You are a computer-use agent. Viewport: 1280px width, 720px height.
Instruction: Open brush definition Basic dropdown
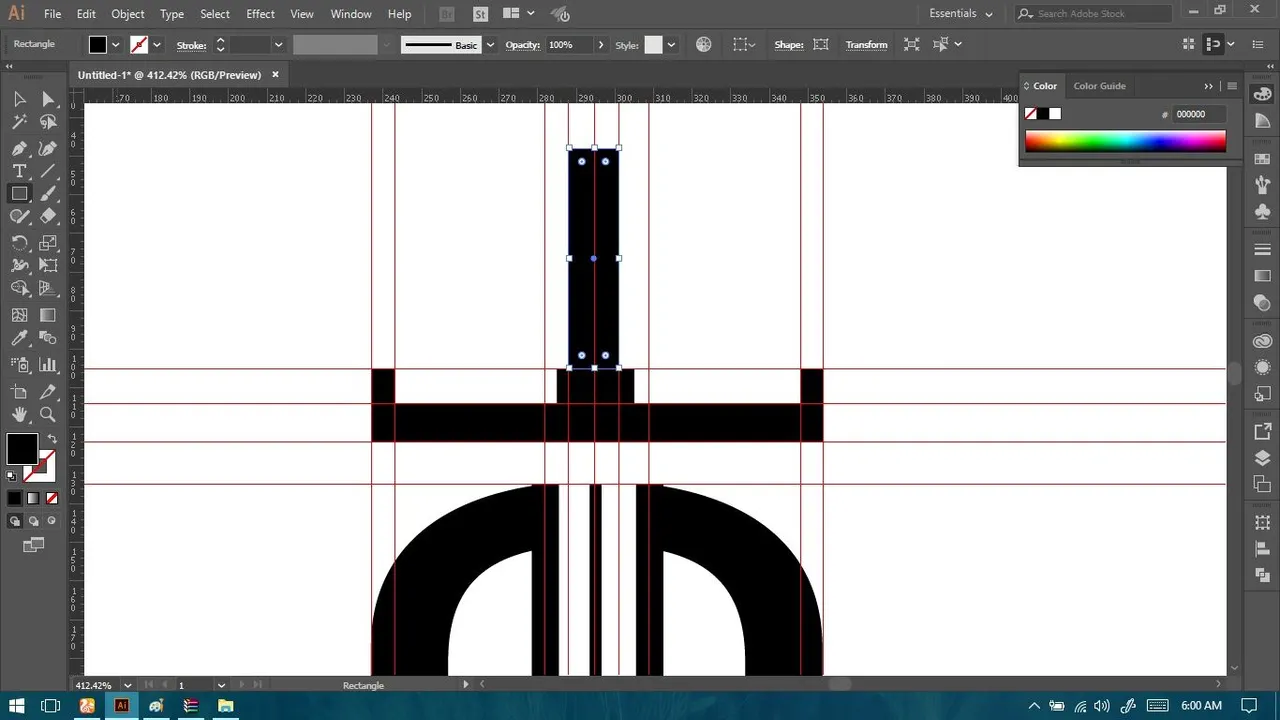[490, 45]
